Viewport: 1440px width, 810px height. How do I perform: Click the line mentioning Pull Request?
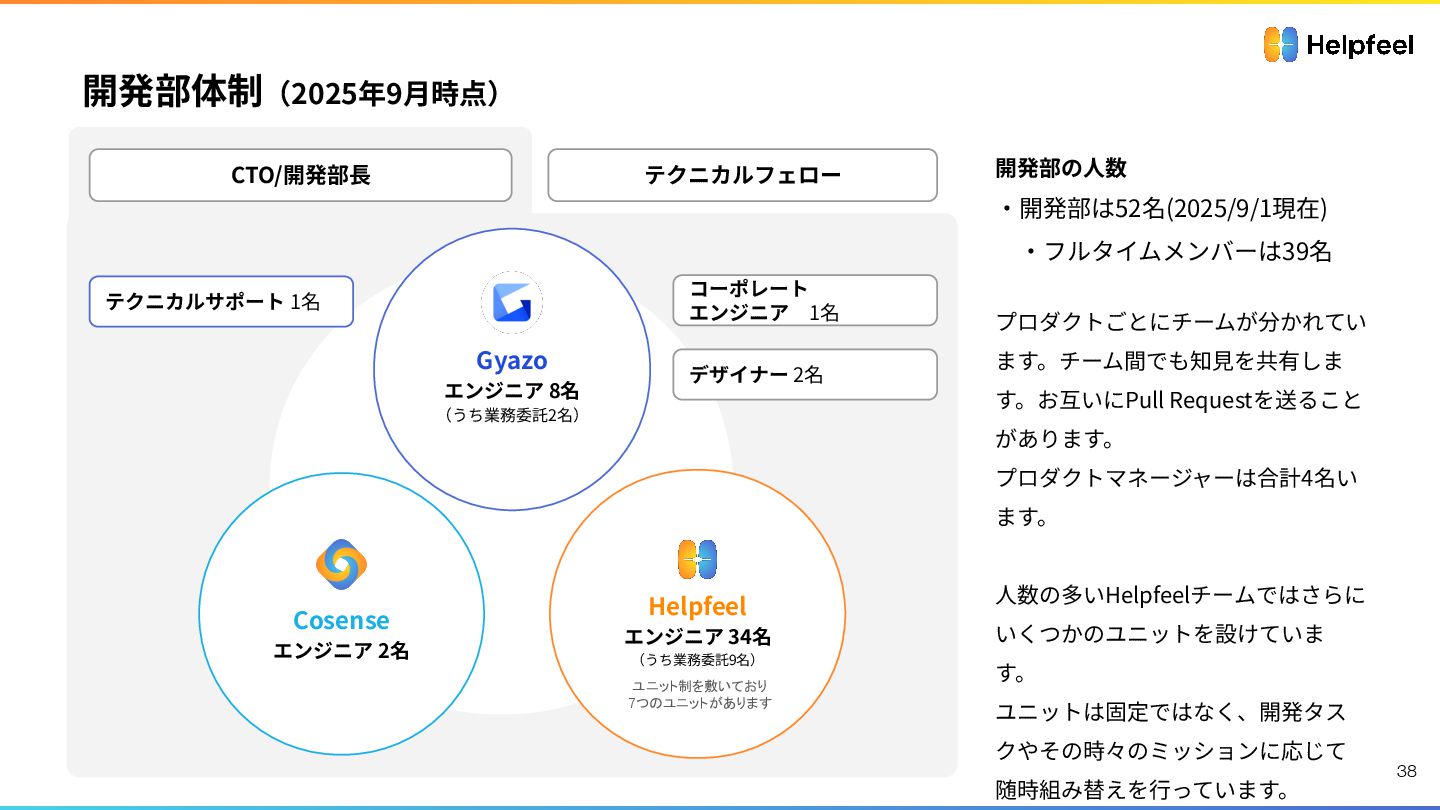click(1179, 401)
